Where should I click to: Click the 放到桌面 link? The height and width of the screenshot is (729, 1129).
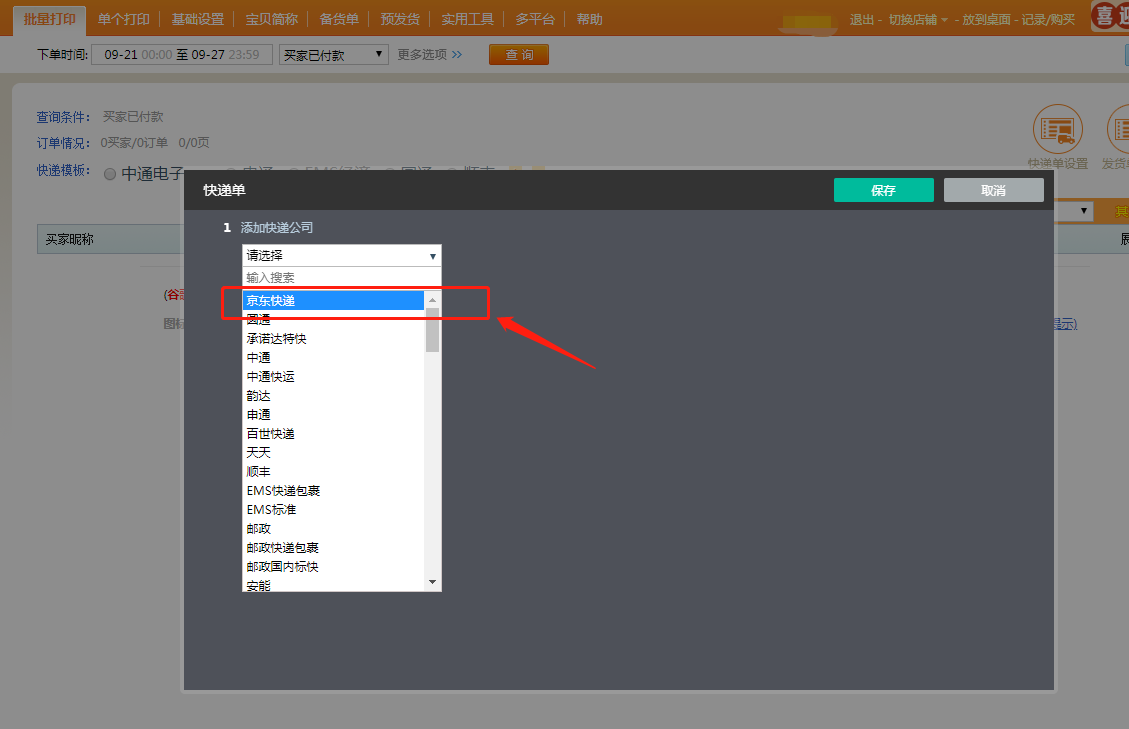986,19
